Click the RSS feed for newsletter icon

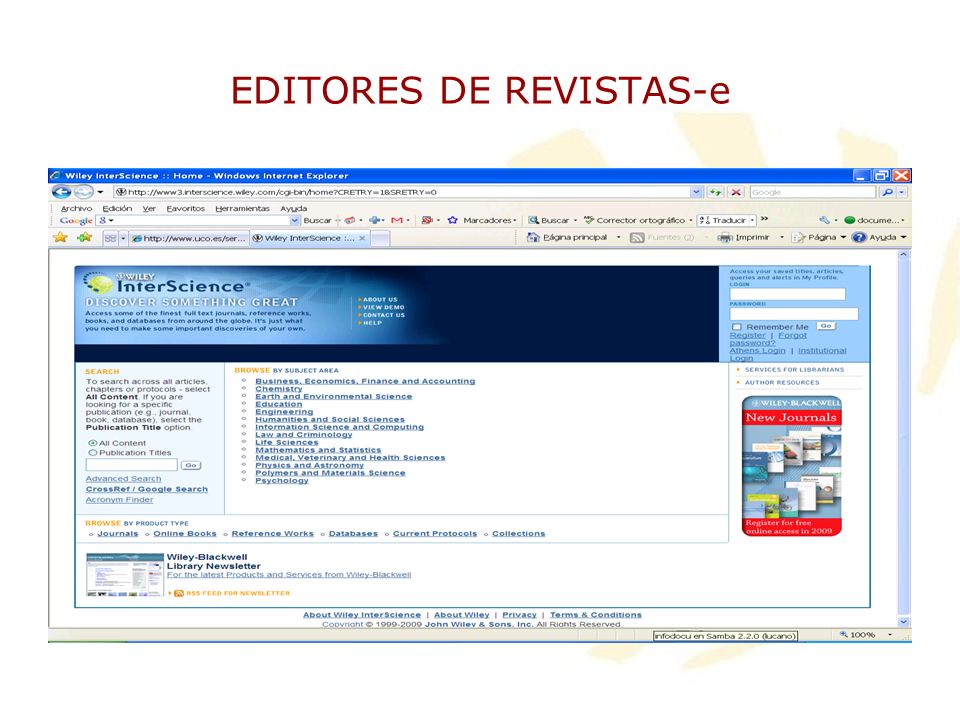coord(179,593)
